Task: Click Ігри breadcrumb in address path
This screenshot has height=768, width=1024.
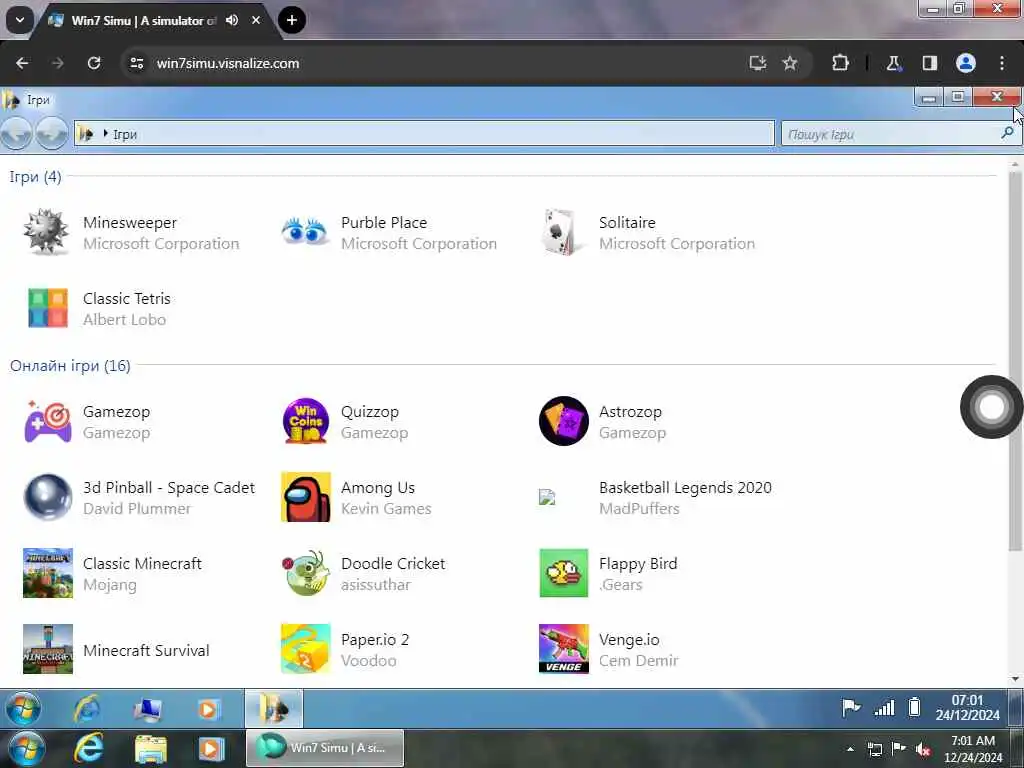Action: tap(125, 134)
